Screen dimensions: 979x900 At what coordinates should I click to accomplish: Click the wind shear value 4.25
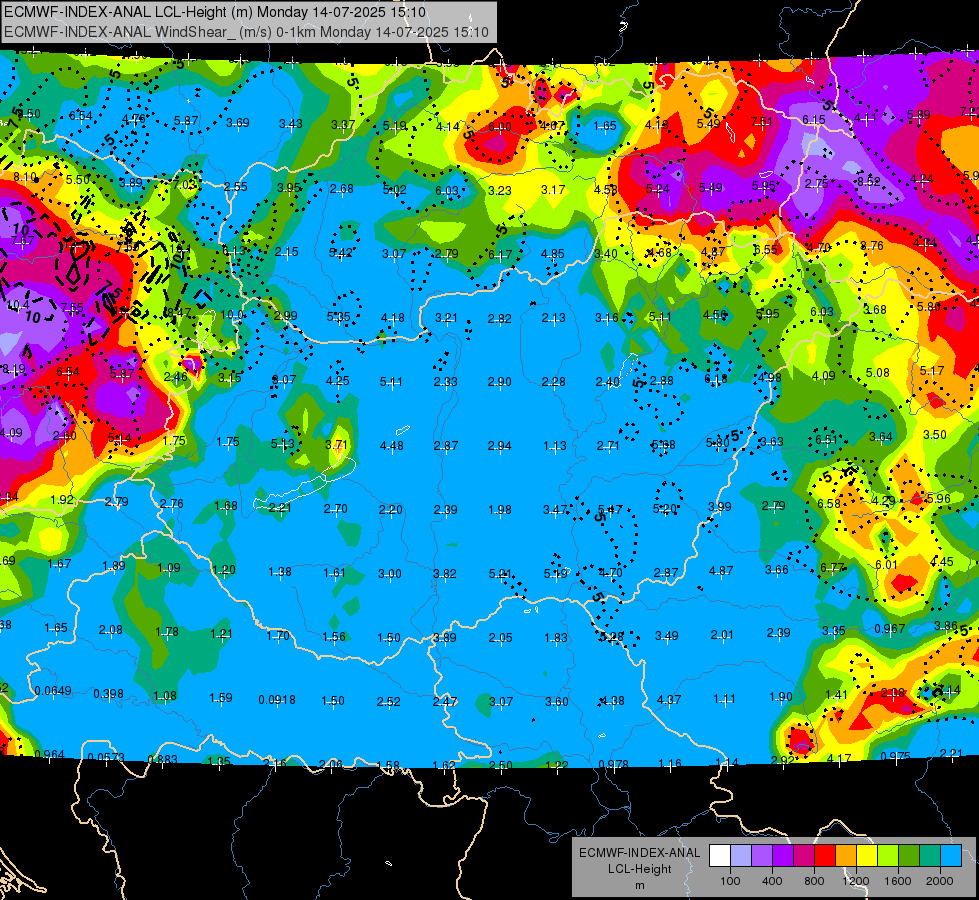337,380
